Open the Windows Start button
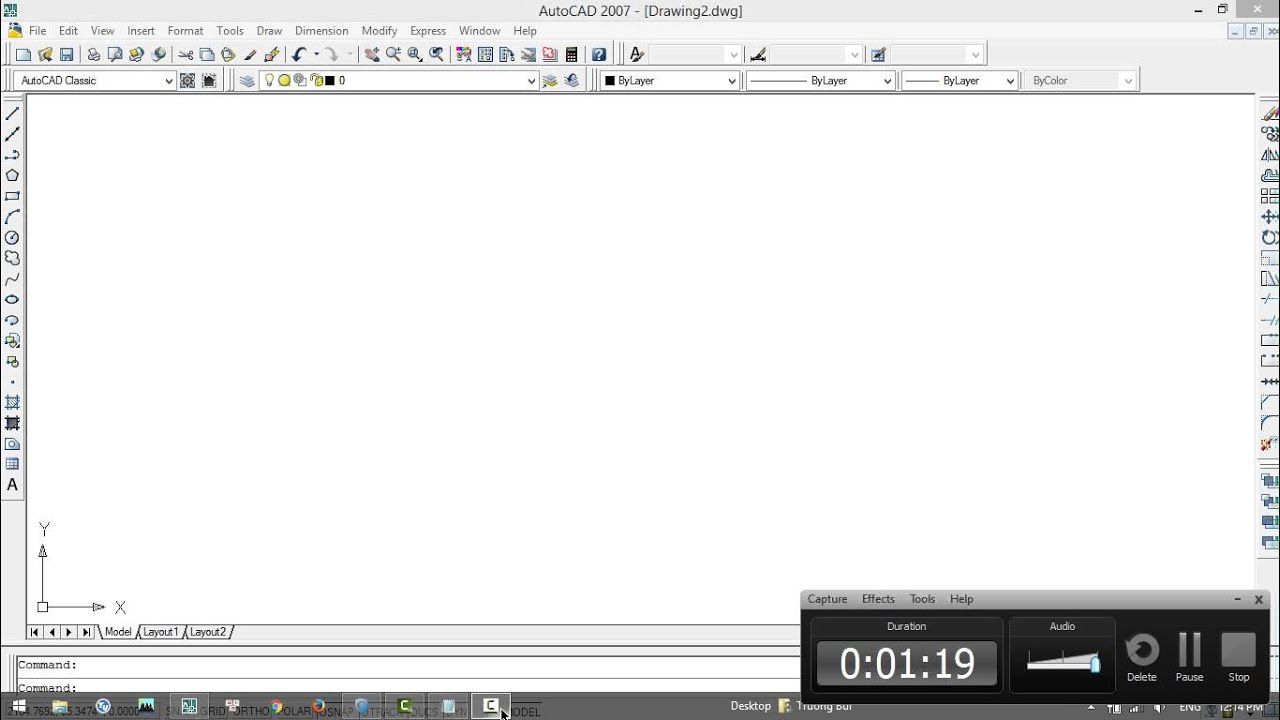1280x720 pixels. (18, 707)
